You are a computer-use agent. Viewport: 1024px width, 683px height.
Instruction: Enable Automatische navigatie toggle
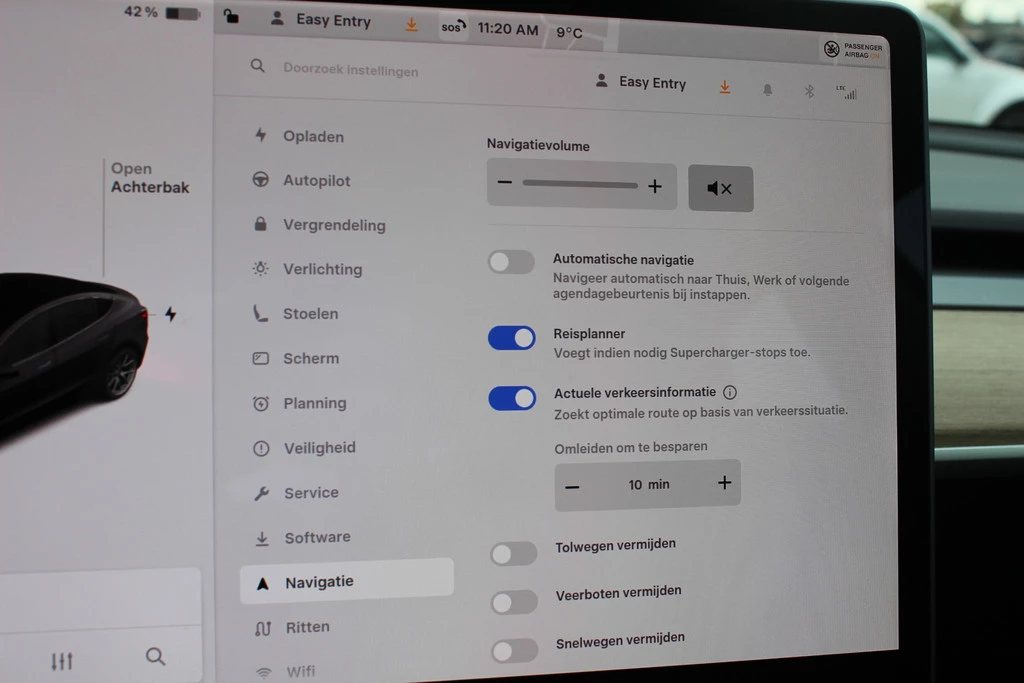pyautogui.click(x=511, y=262)
